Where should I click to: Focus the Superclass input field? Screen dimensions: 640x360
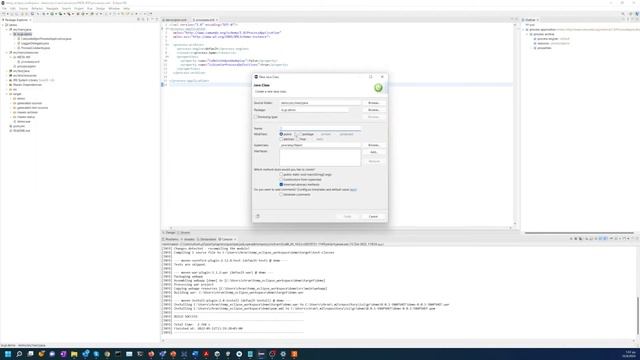pyautogui.click(x=320, y=145)
